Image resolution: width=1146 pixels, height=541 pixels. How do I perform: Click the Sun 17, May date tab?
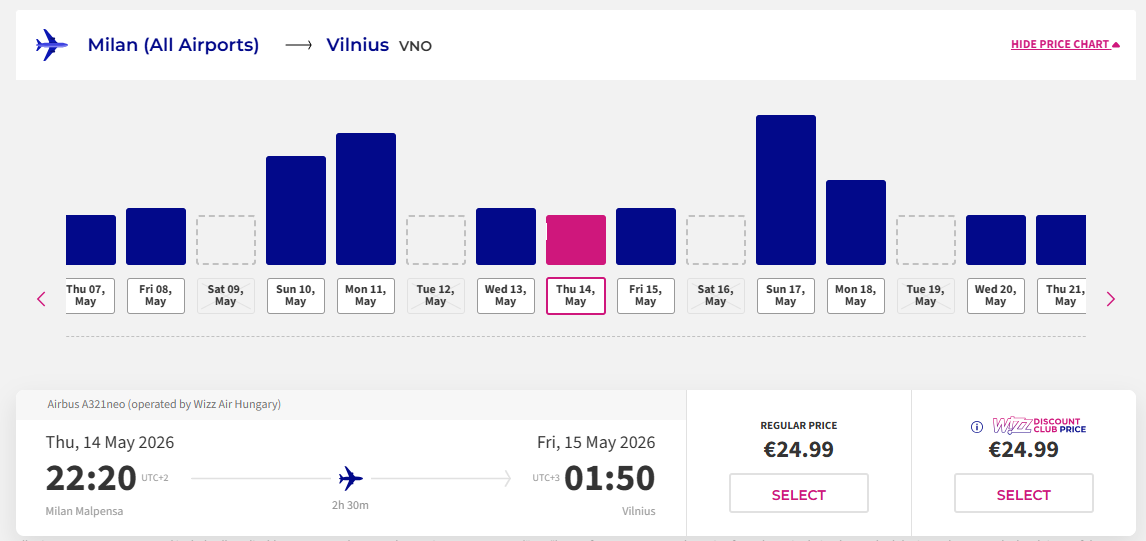(786, 295)
